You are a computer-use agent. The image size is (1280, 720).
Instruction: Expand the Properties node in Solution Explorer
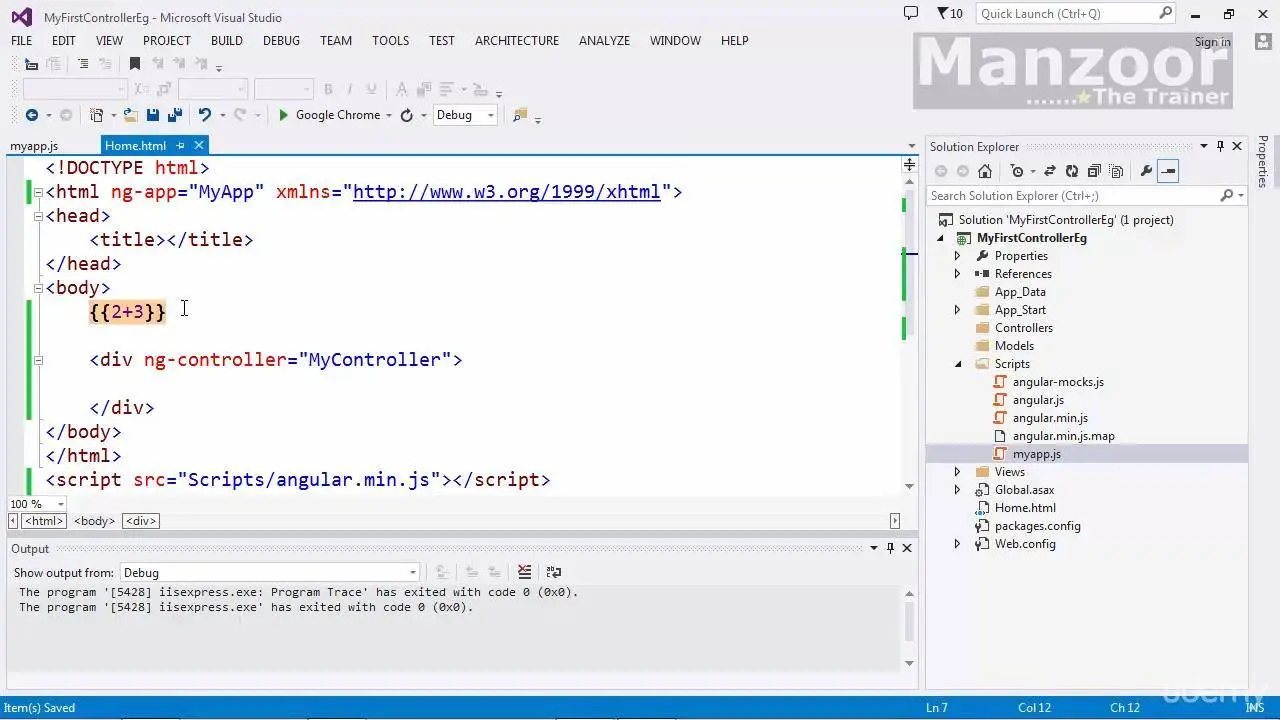click(957, 256)
